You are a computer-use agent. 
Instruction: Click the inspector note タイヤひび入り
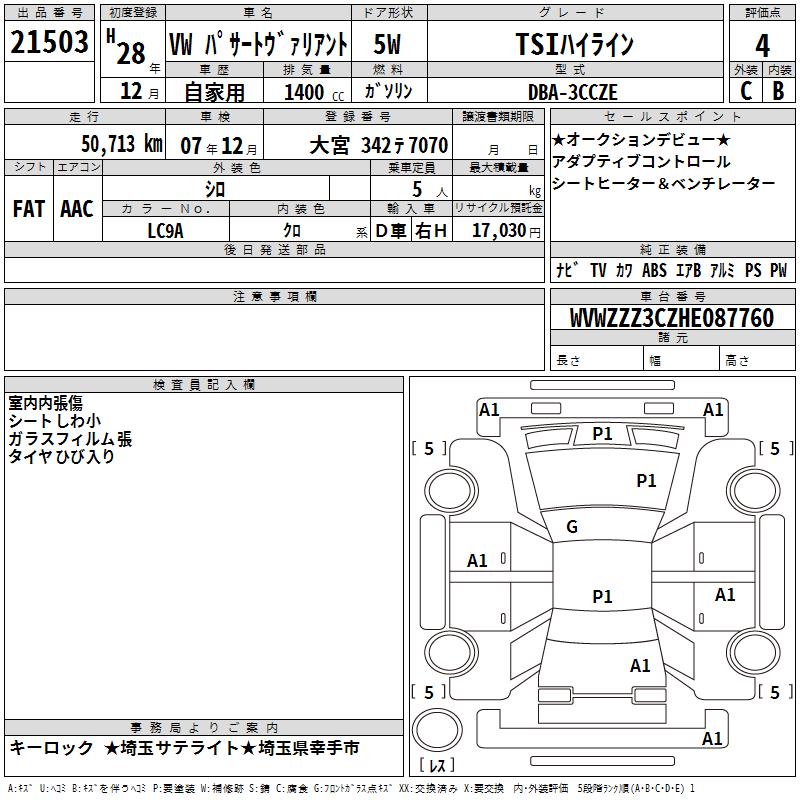[61, 457]
